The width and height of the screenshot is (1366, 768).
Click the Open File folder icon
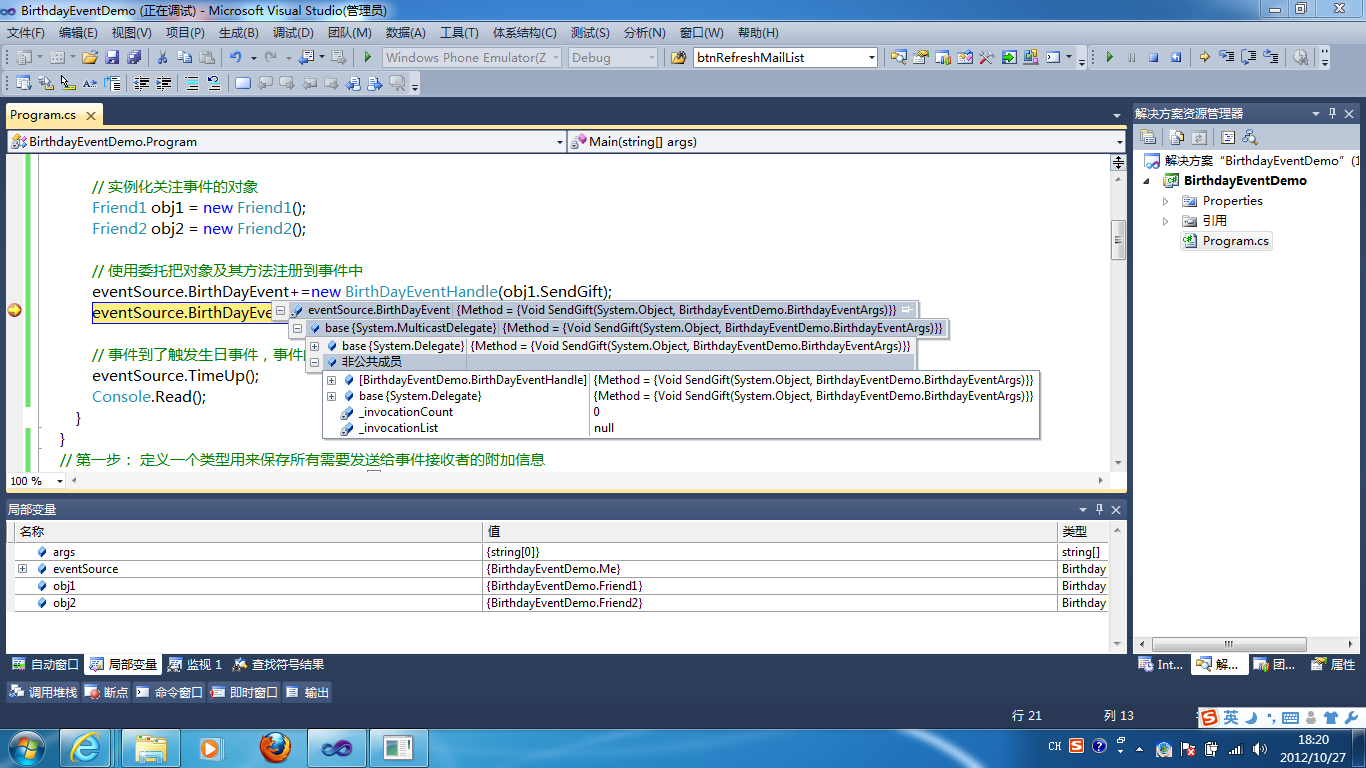click(90, 58)
